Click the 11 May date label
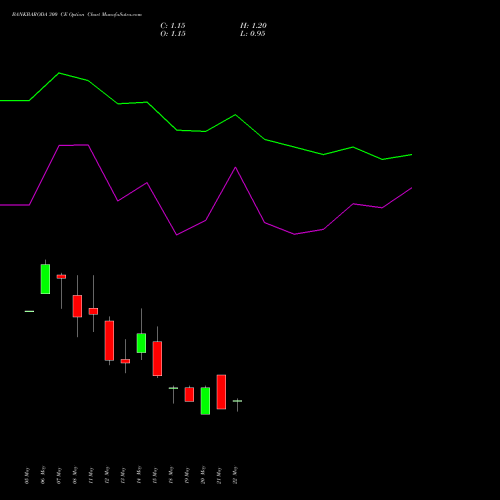 (x=91, y=475)
